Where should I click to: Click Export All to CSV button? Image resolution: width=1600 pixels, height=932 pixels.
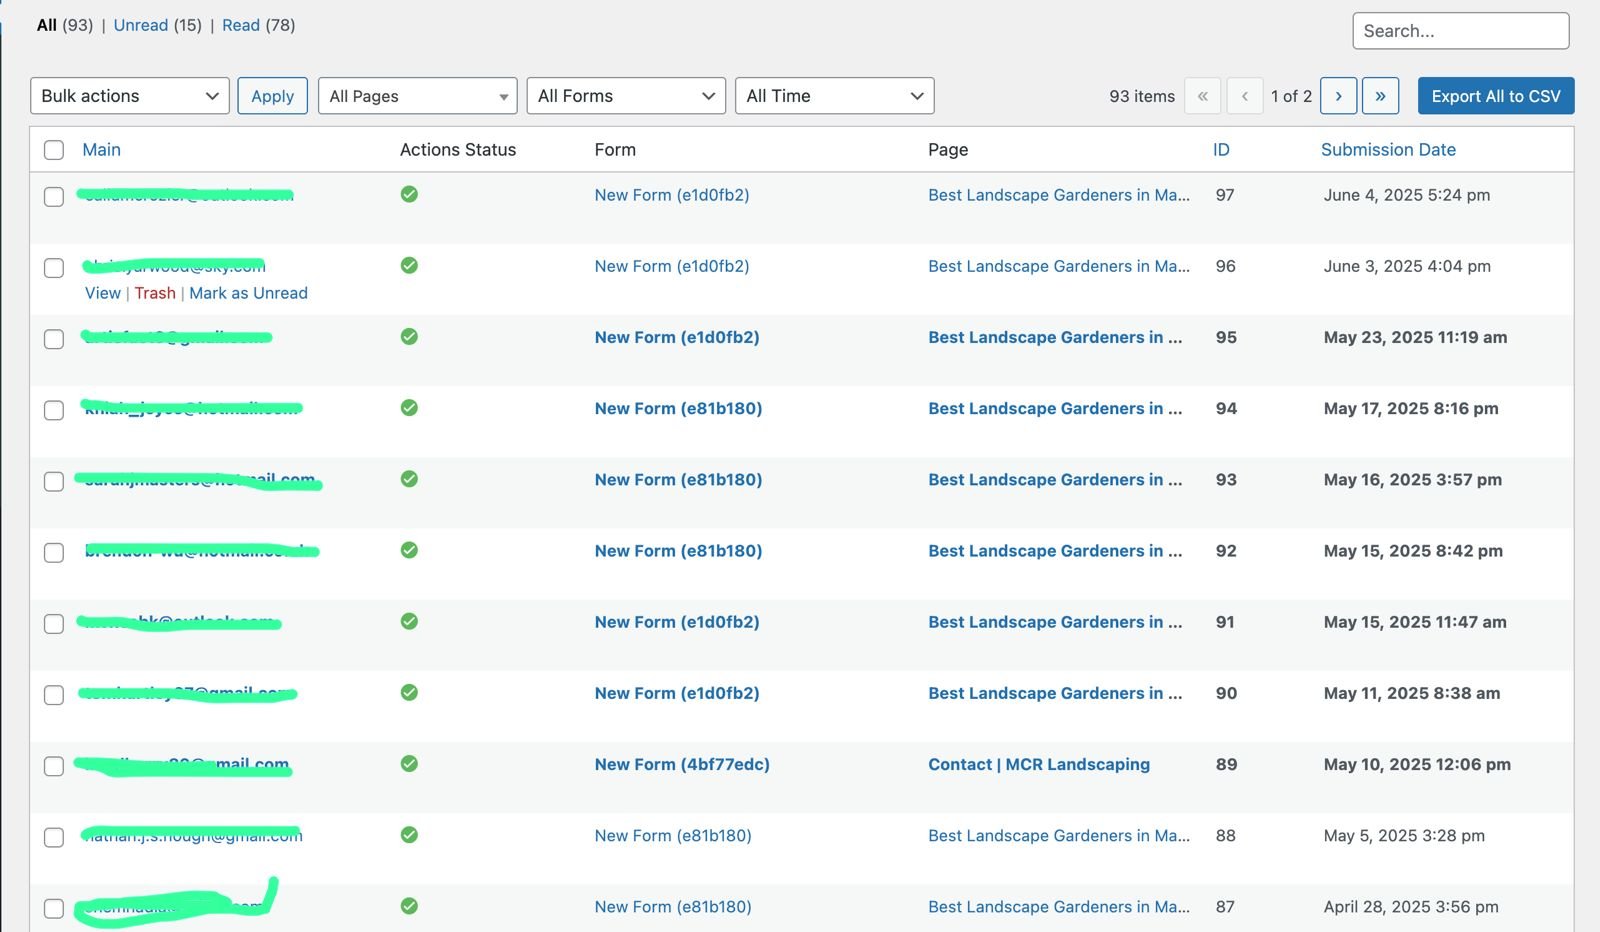point(1496,96)
